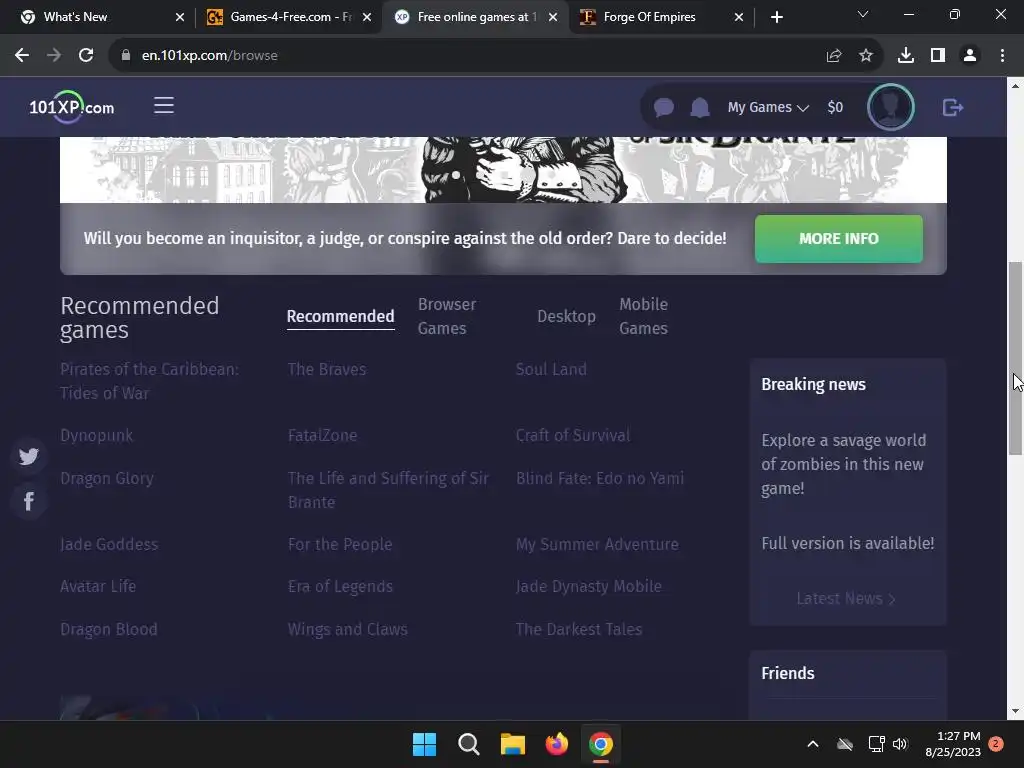Close the Games-4-Free.com tab
This screenshot has width=1024, height=768.
tap(367, 17)
